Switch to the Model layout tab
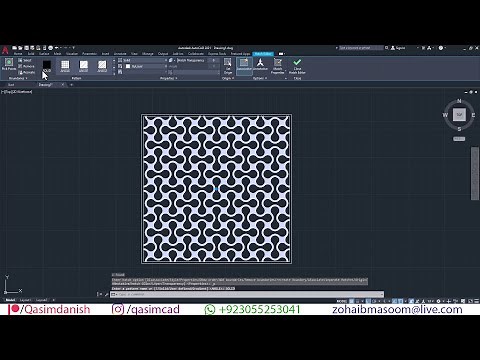 click(x=10, y=300)
